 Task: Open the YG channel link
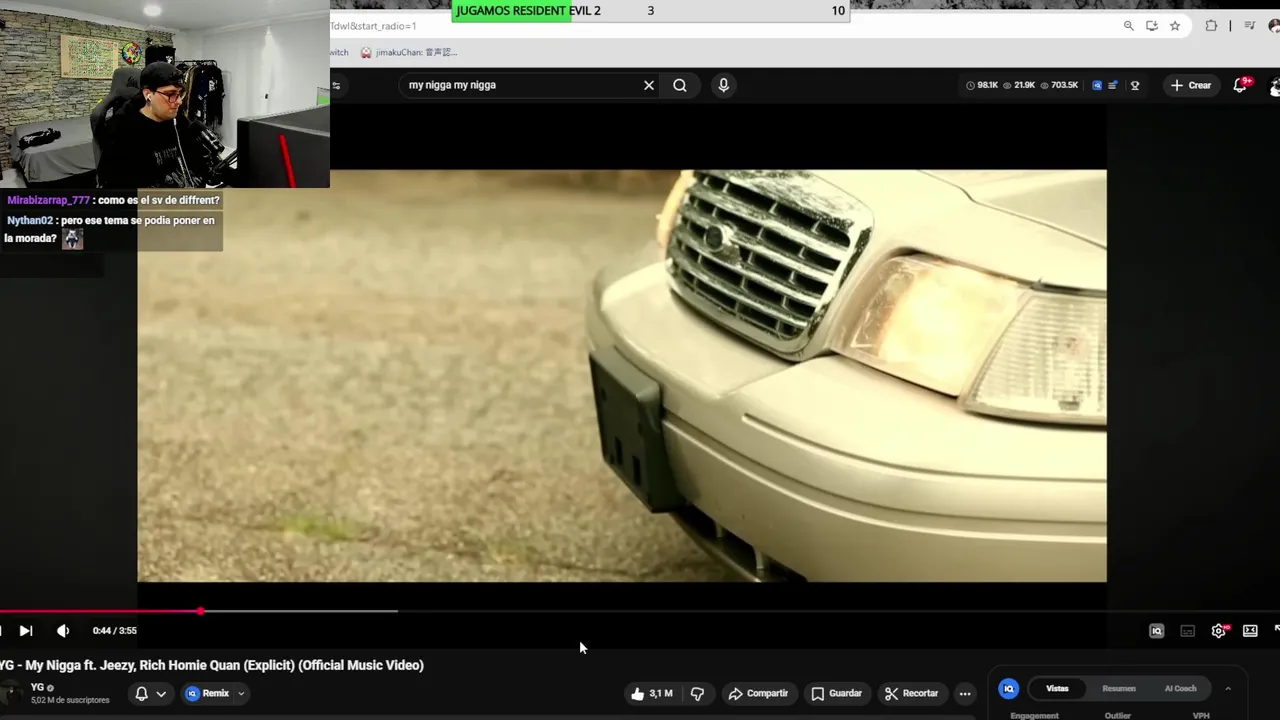tap(38, 688)
